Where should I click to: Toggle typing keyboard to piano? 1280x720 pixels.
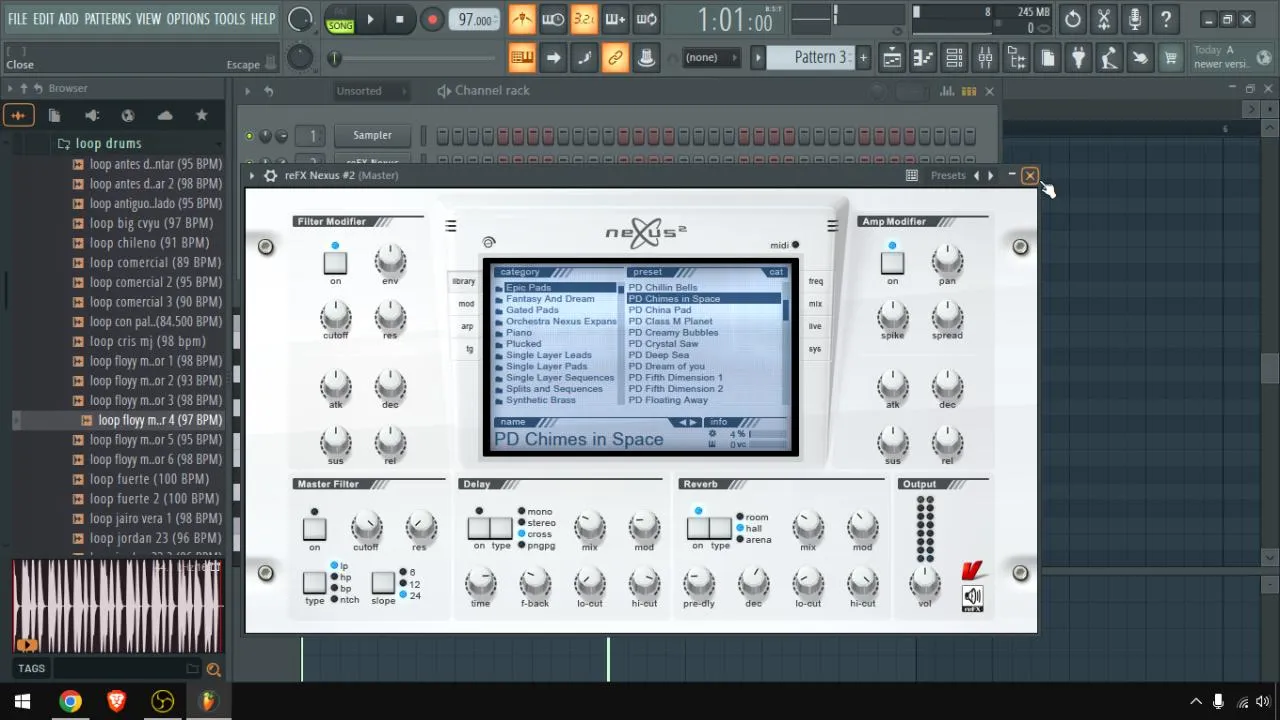click(522, 58)
